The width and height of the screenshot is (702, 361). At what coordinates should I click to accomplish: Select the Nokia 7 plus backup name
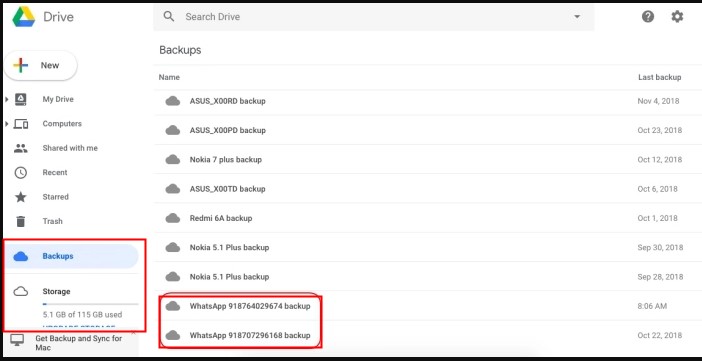coord(226,159)
